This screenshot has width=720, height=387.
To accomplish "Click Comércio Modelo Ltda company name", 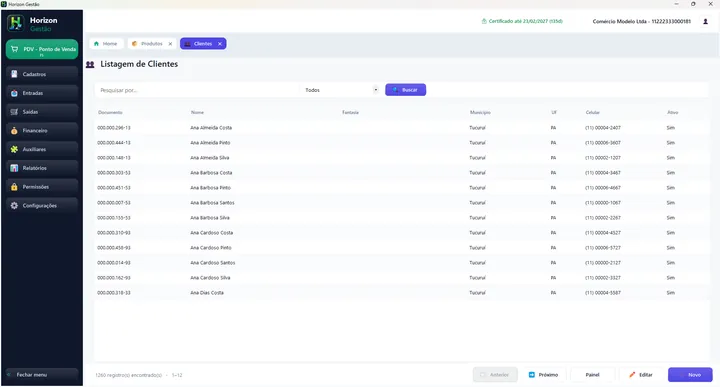I will (641, 22).
